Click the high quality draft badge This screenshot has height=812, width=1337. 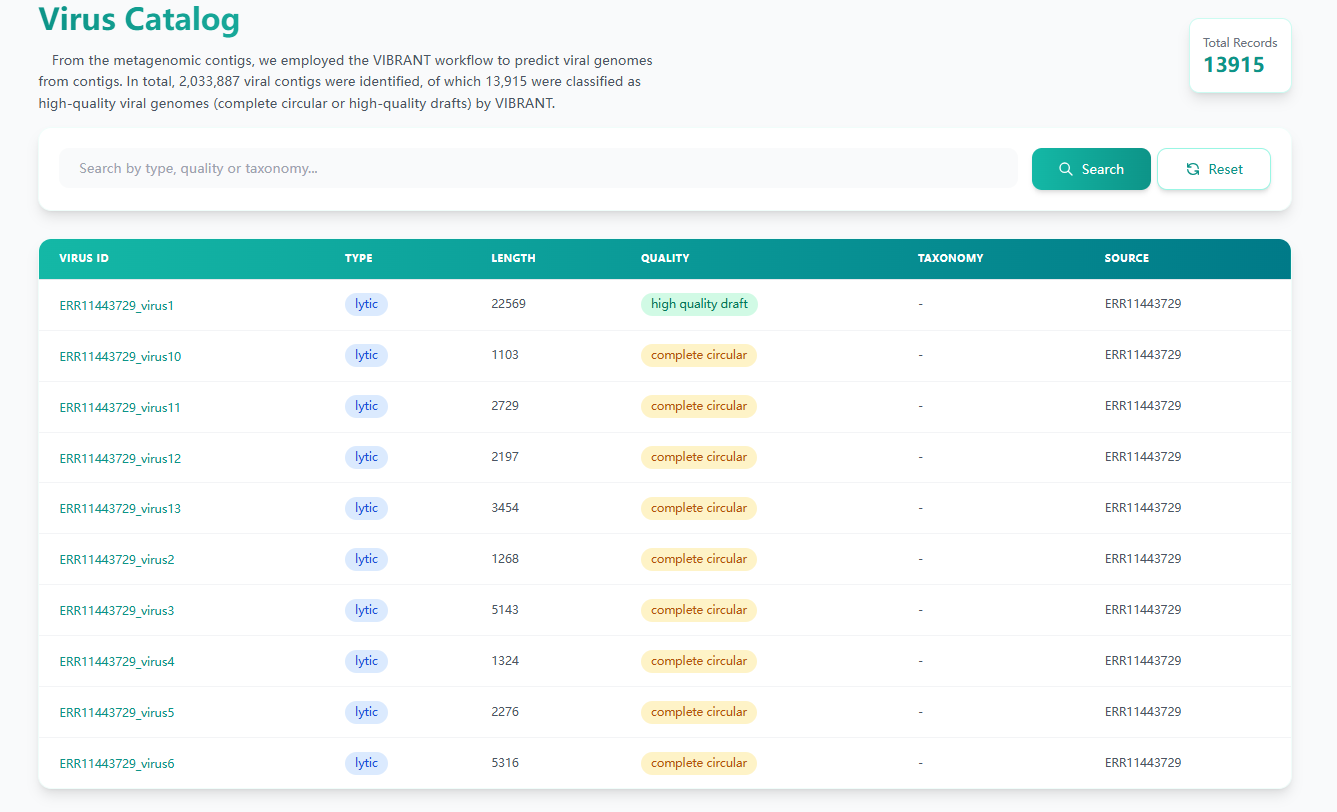coord(699,304)
